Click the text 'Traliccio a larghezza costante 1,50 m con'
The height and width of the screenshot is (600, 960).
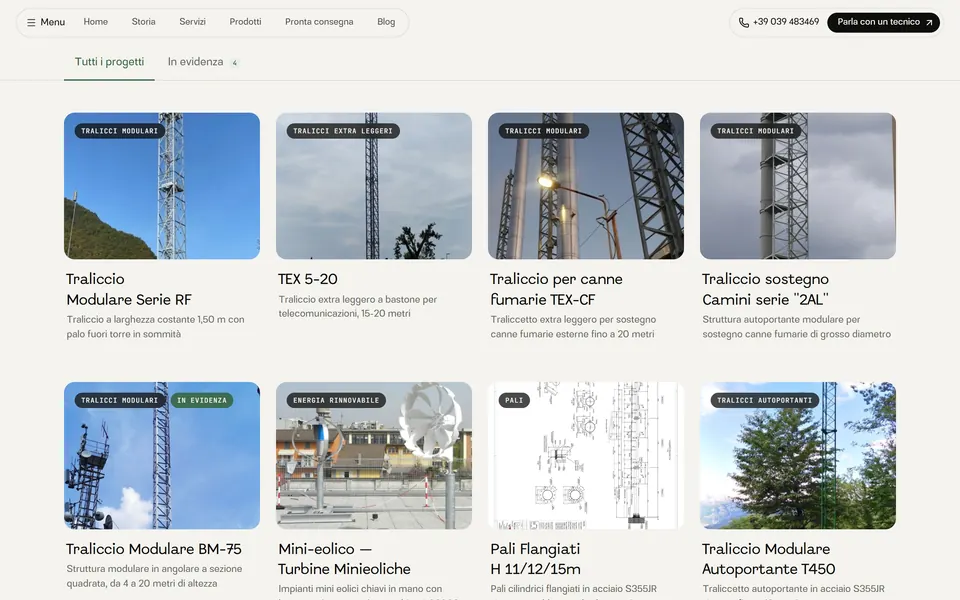pos(156,320)
